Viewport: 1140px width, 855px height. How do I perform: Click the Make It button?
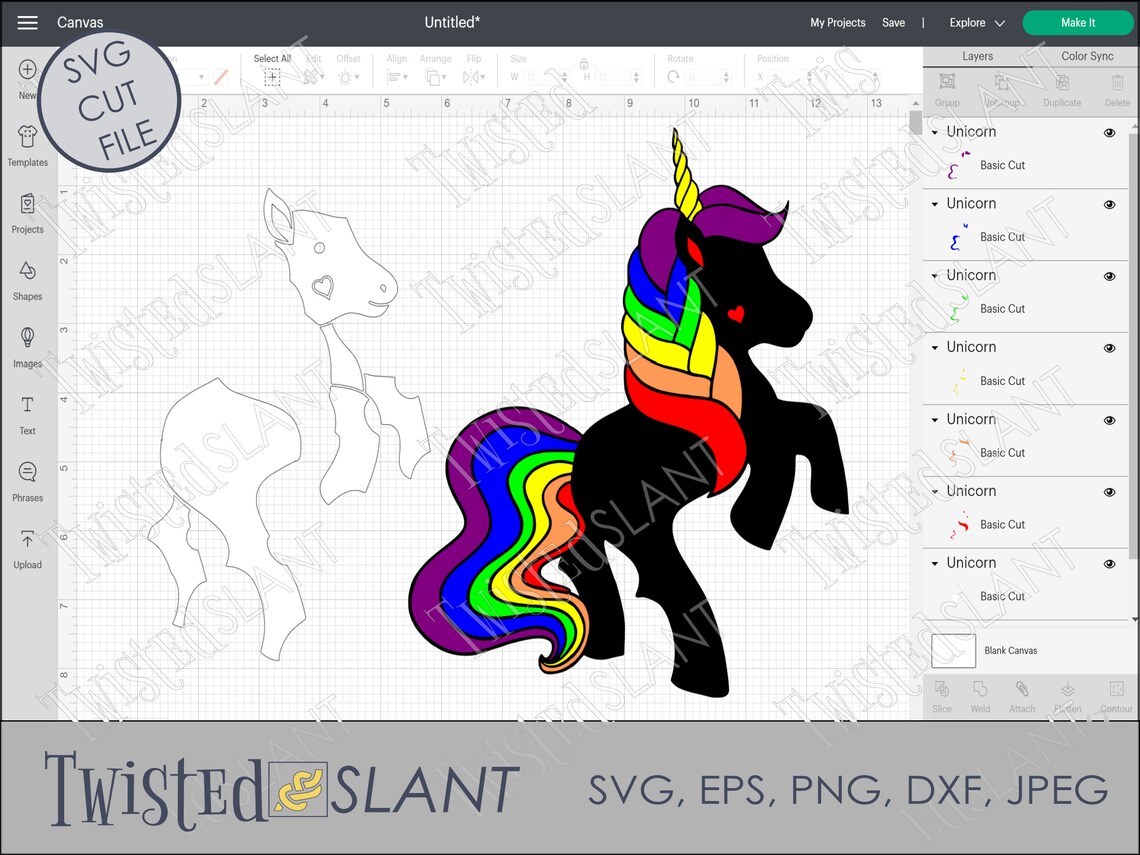point(1077,23)
